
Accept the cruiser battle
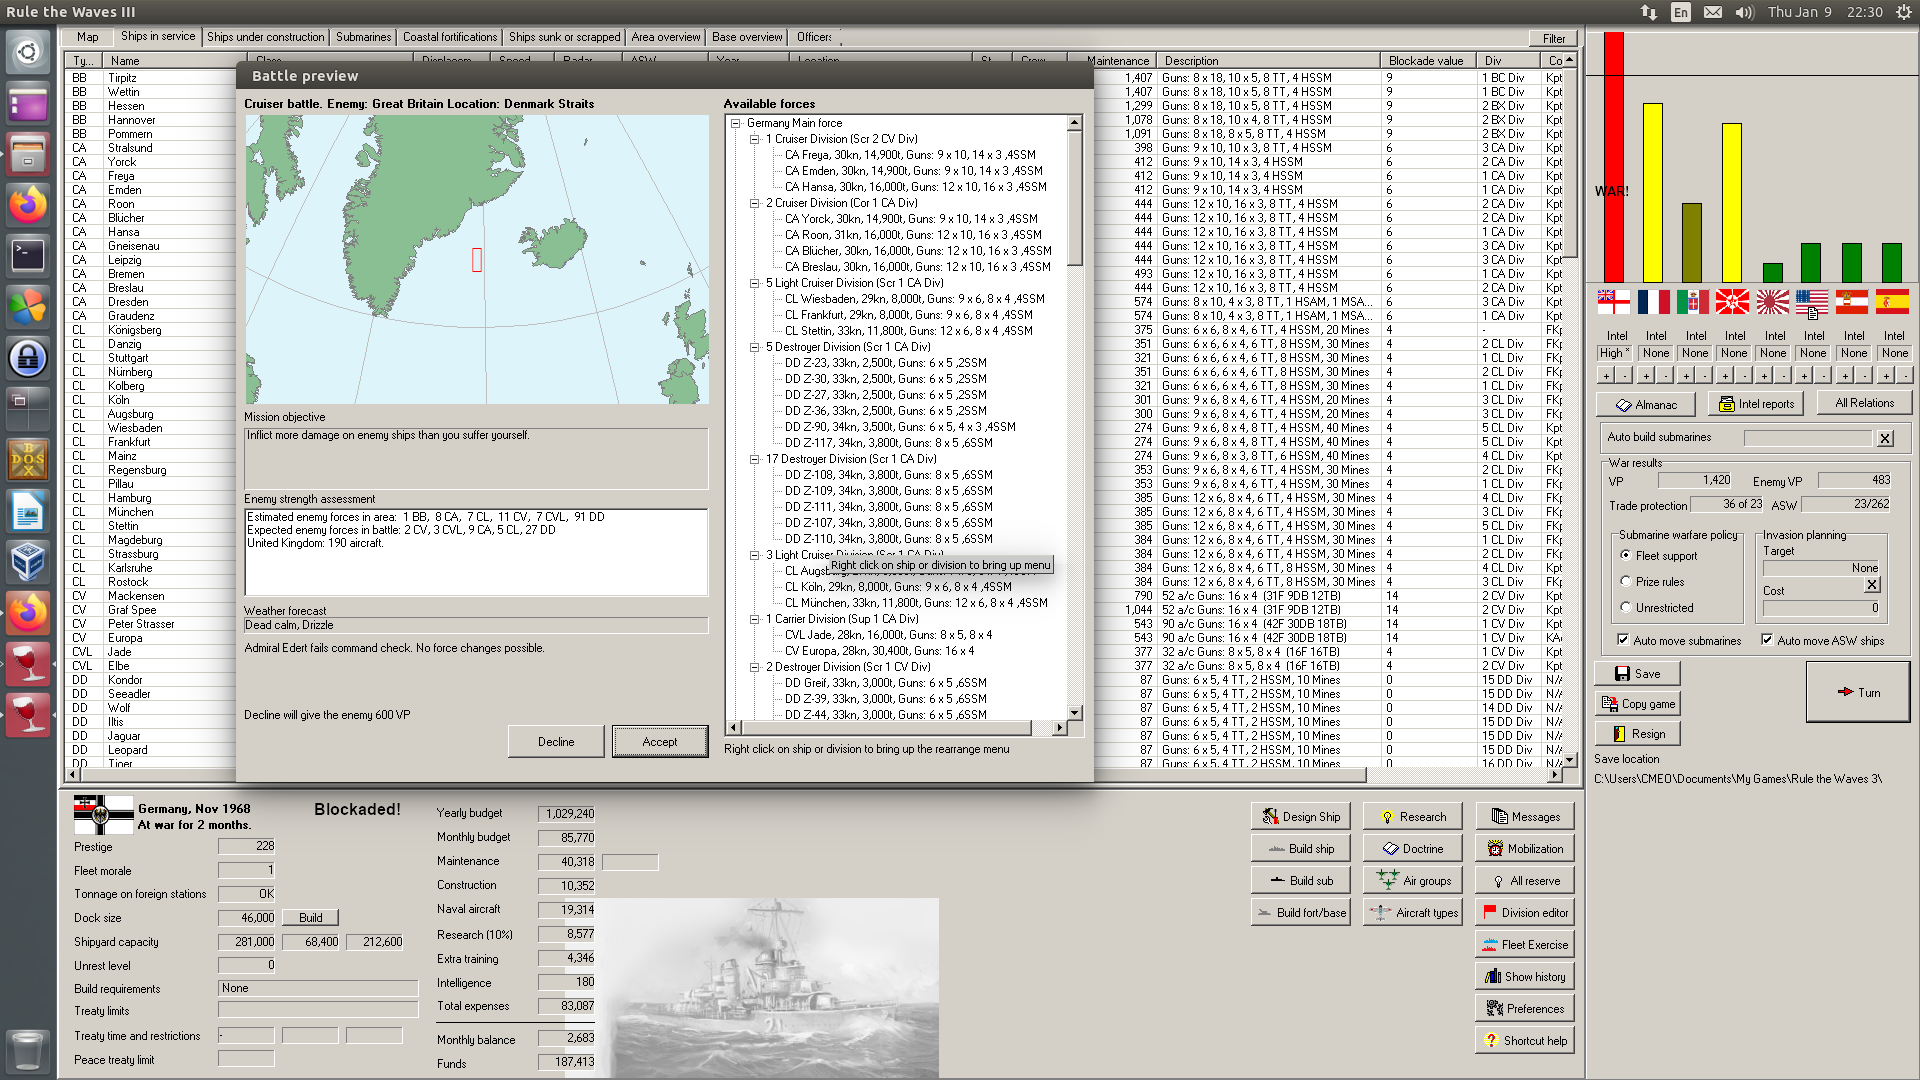[x=660, y=742]
